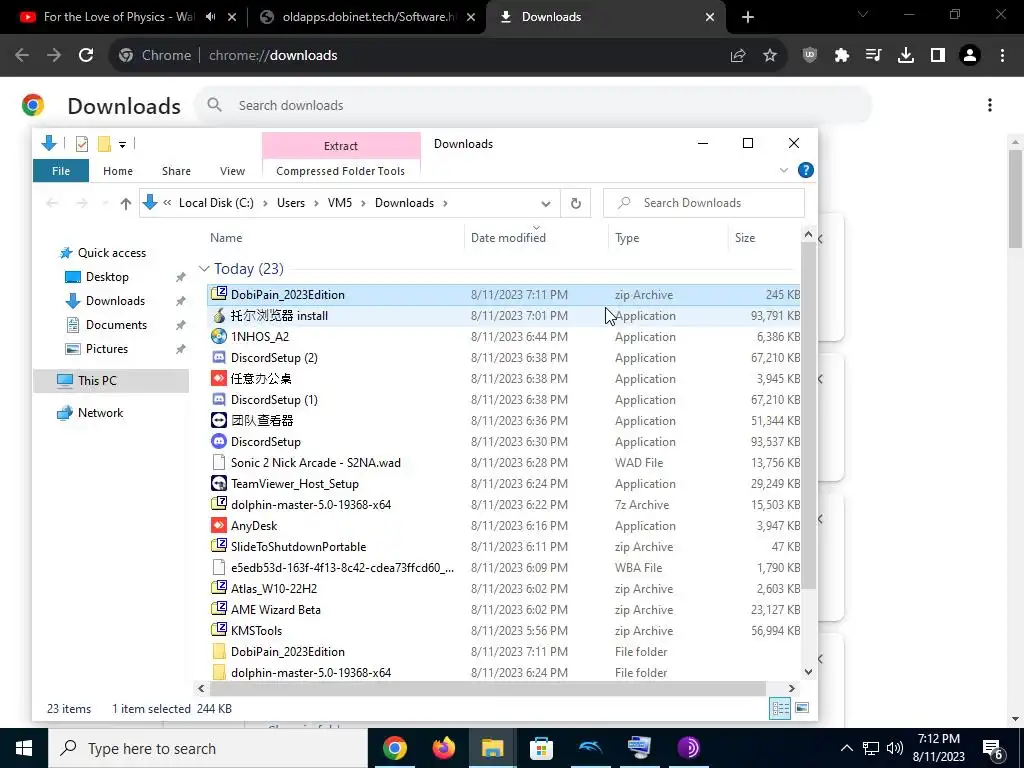1024x768 pixels.
Task: Open Chrome's downloads tray icon
Action: coord(906,56)
